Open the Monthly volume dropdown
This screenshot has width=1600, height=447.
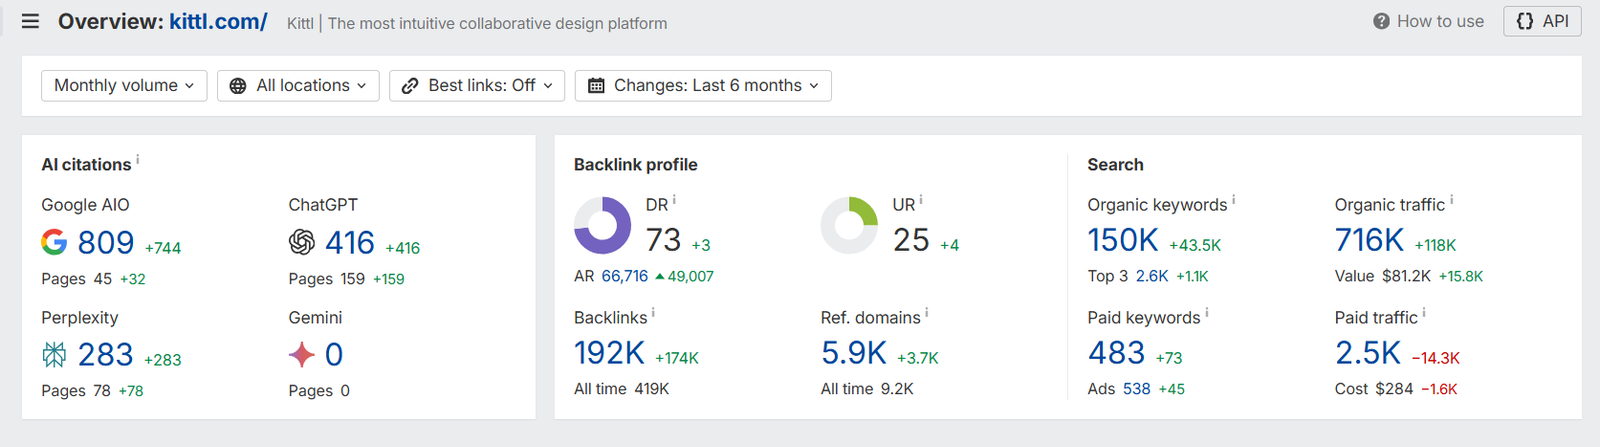pyautogui.click(x=124, y=86)
